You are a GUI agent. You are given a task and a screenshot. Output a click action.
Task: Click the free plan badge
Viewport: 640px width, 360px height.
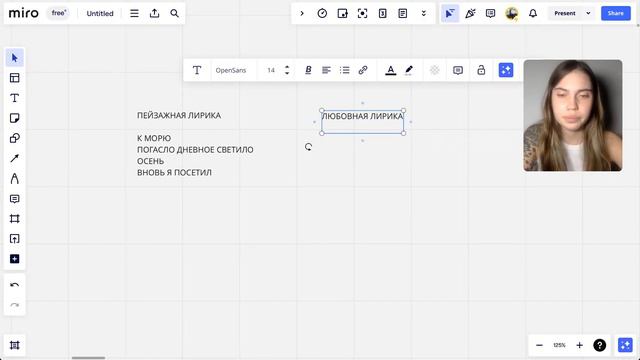point(58,13)
